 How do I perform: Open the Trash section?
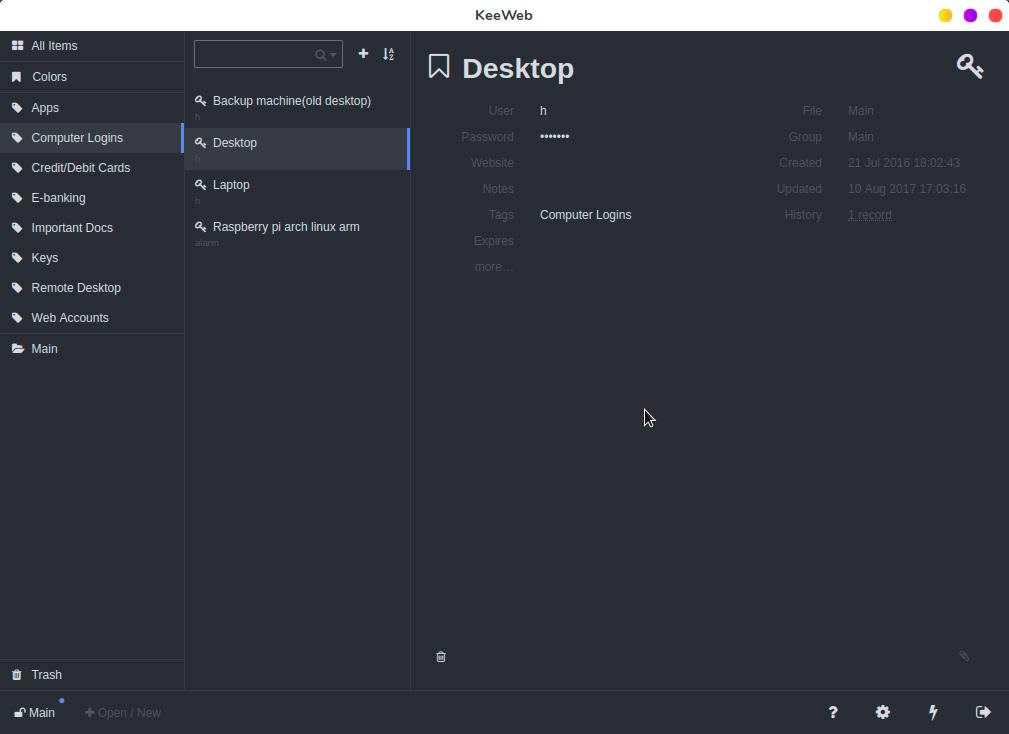46,674
